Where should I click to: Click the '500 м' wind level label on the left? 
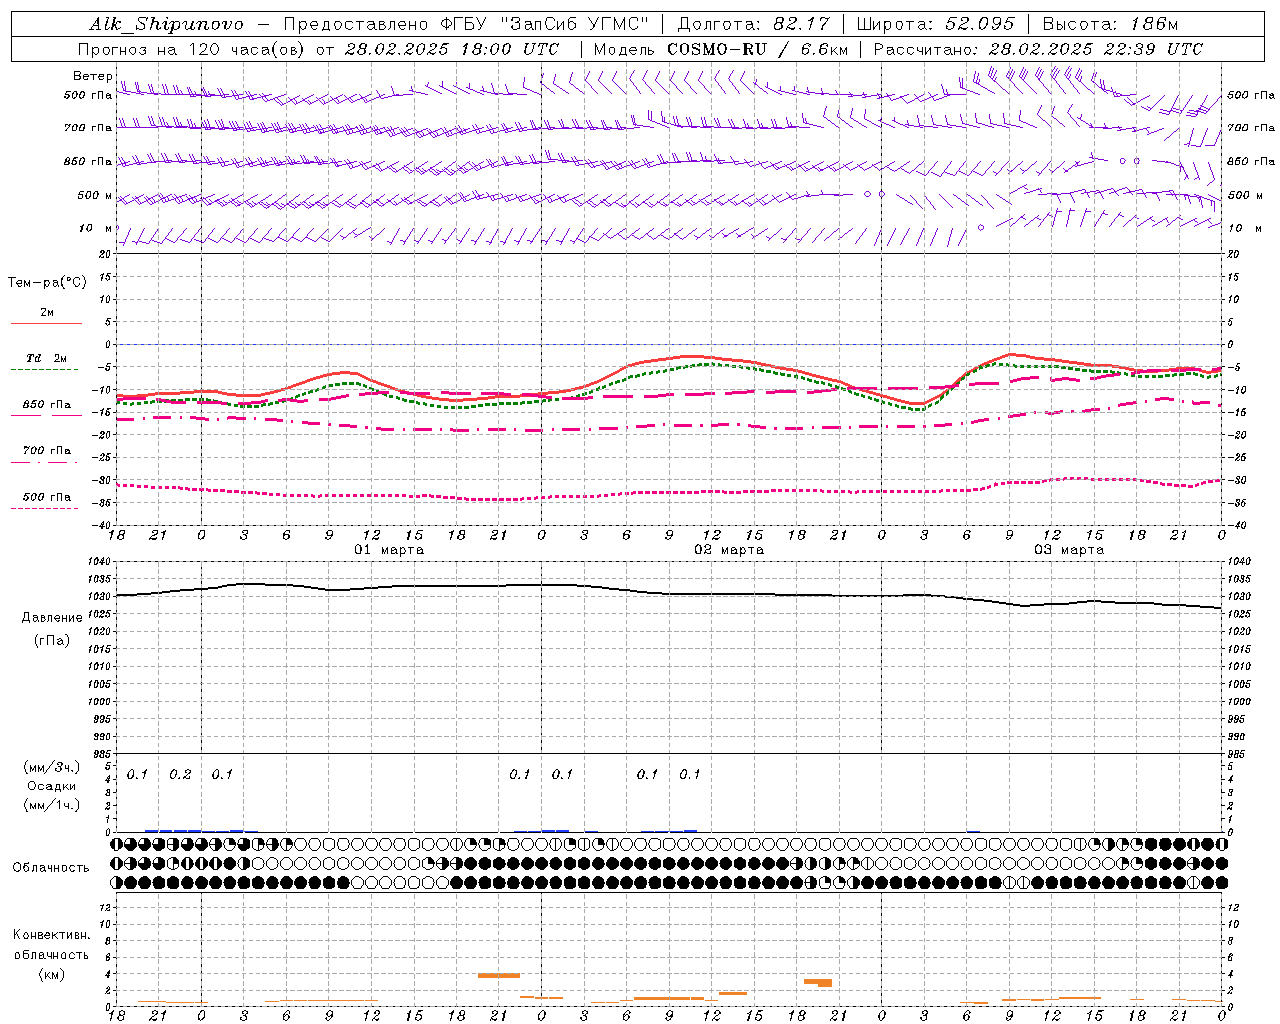(x=96, y=195)
